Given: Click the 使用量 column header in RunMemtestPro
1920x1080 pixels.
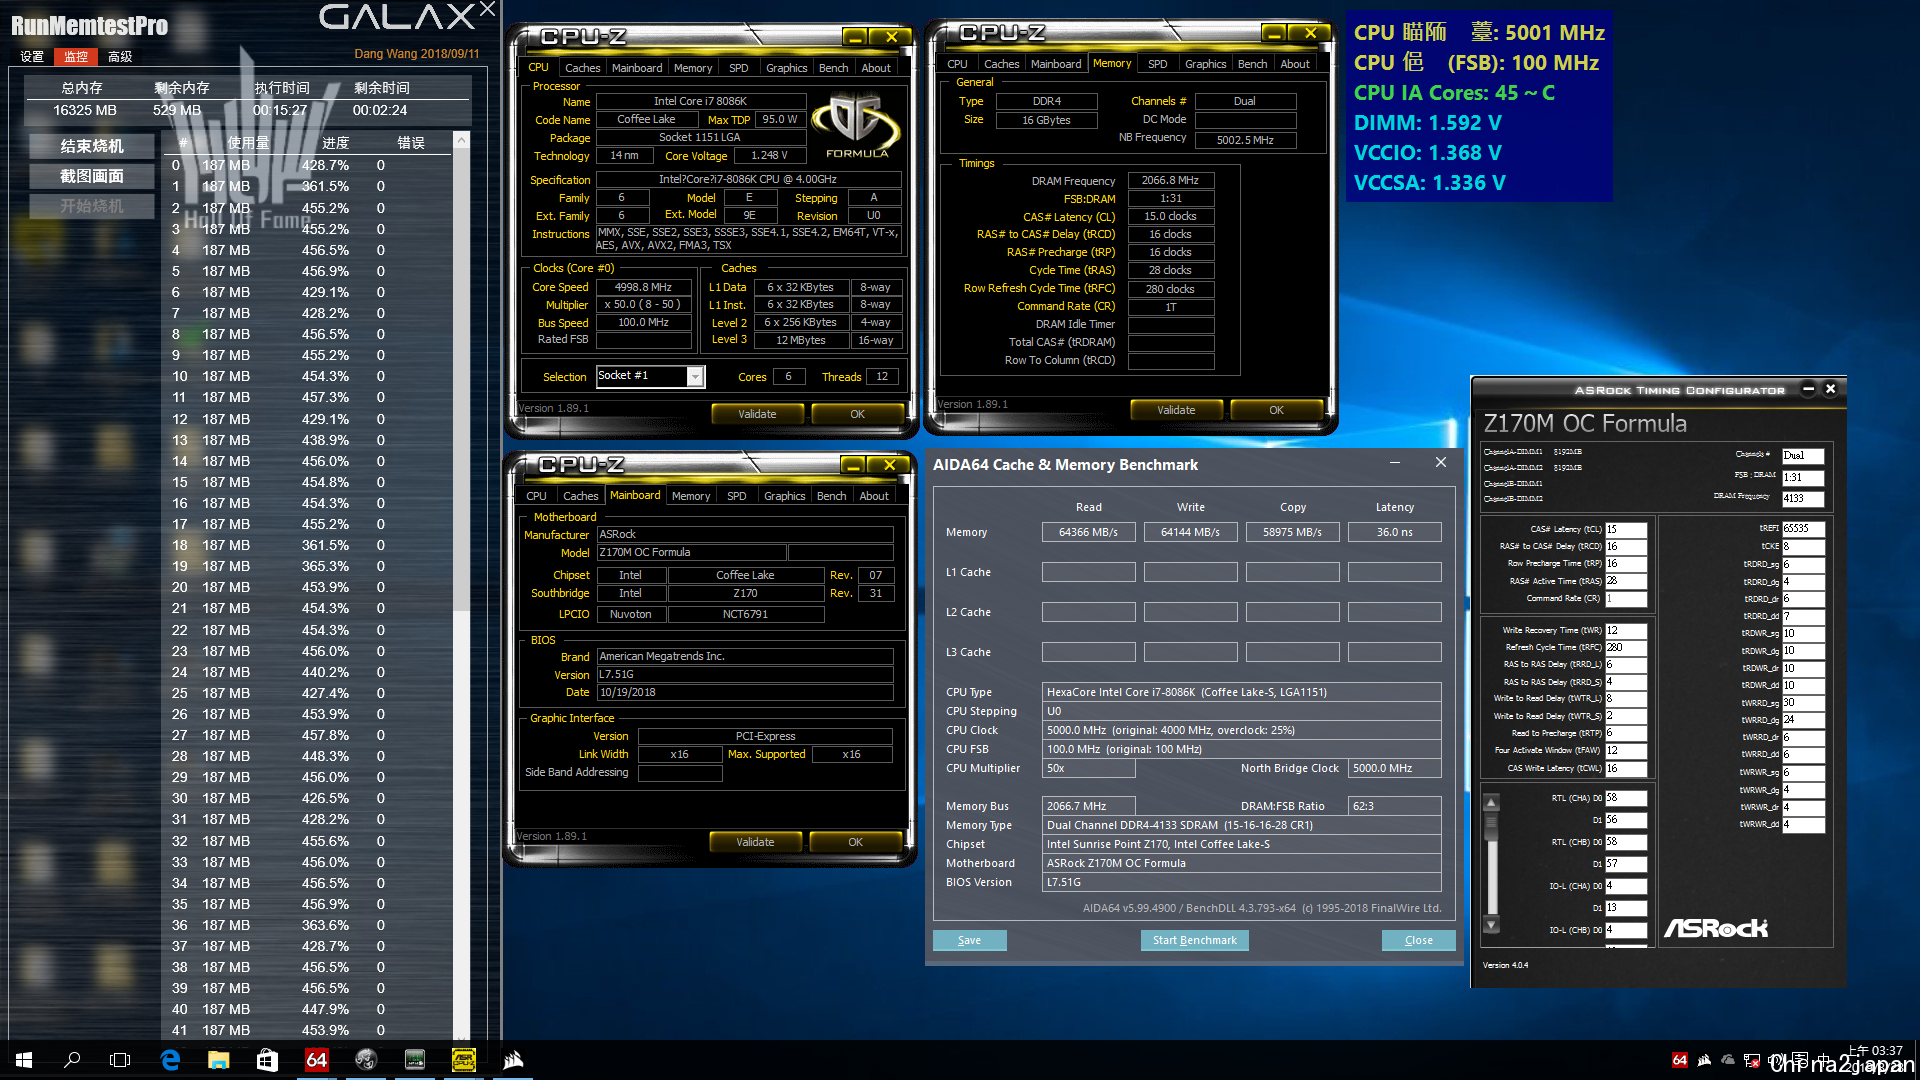Looking at the screenshot, I should pyautogui.click(x=248, y=142).
